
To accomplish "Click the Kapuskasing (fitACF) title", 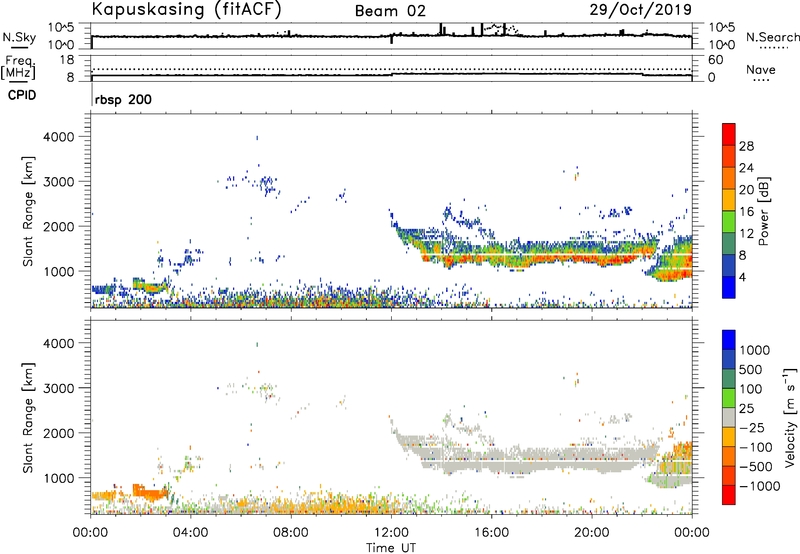I will click(x=186, y=10).
